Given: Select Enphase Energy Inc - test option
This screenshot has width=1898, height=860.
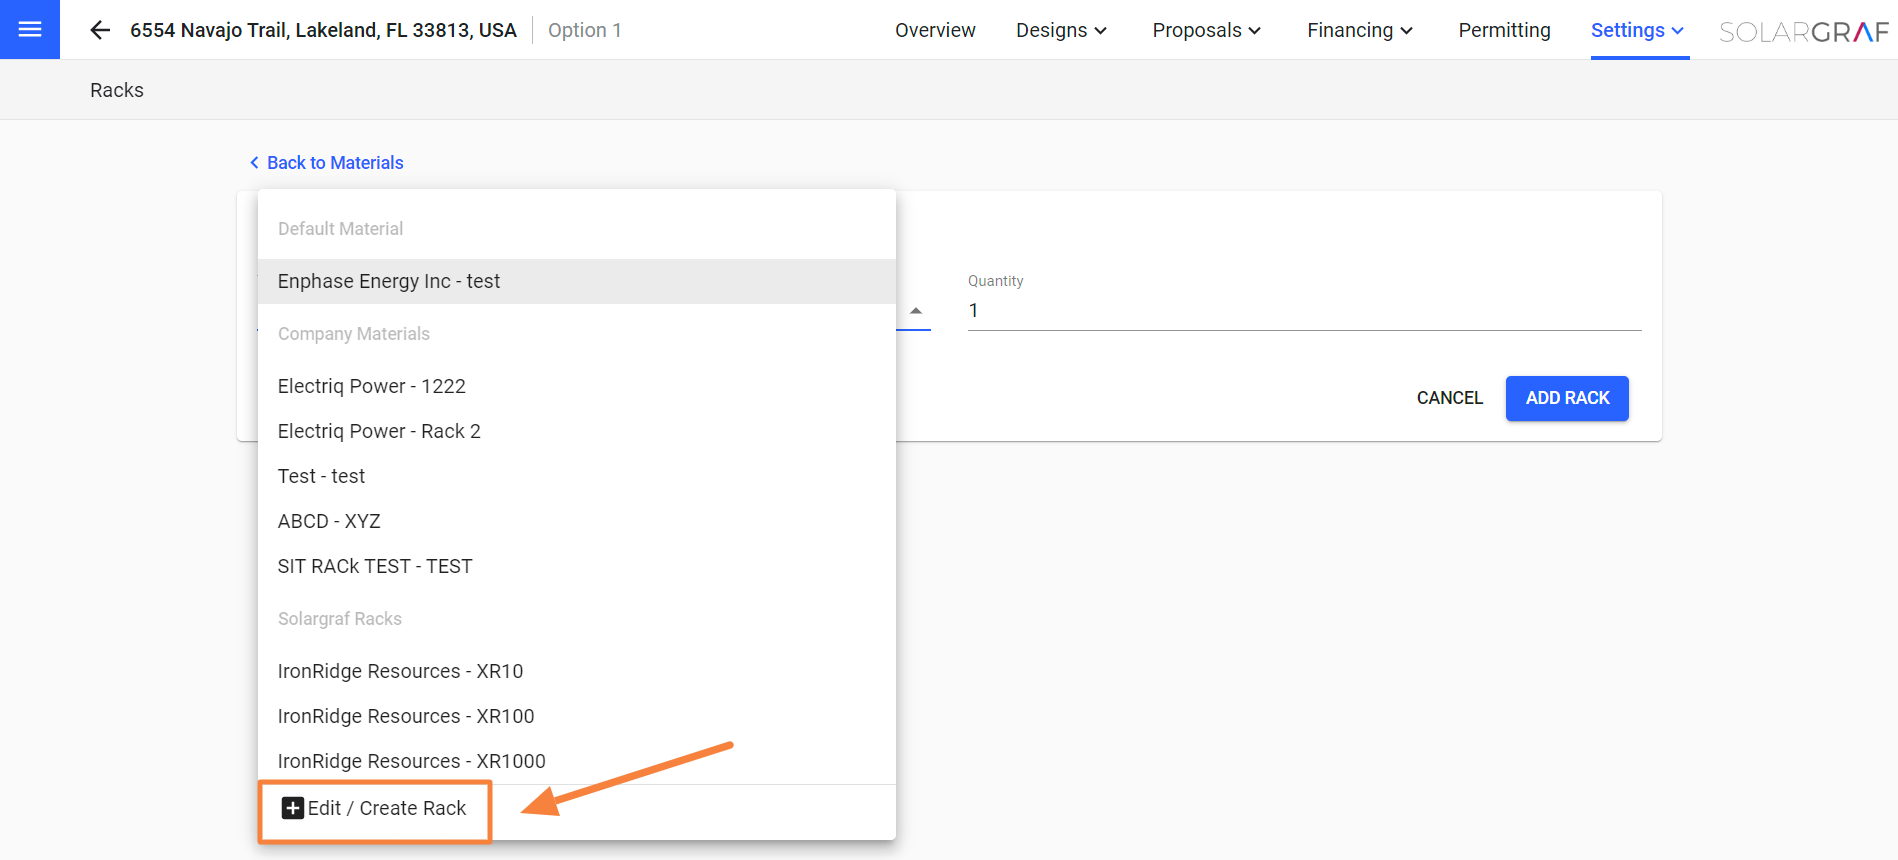Looking at the screenshot, I should pyautogui.click(x=389, y=281).
